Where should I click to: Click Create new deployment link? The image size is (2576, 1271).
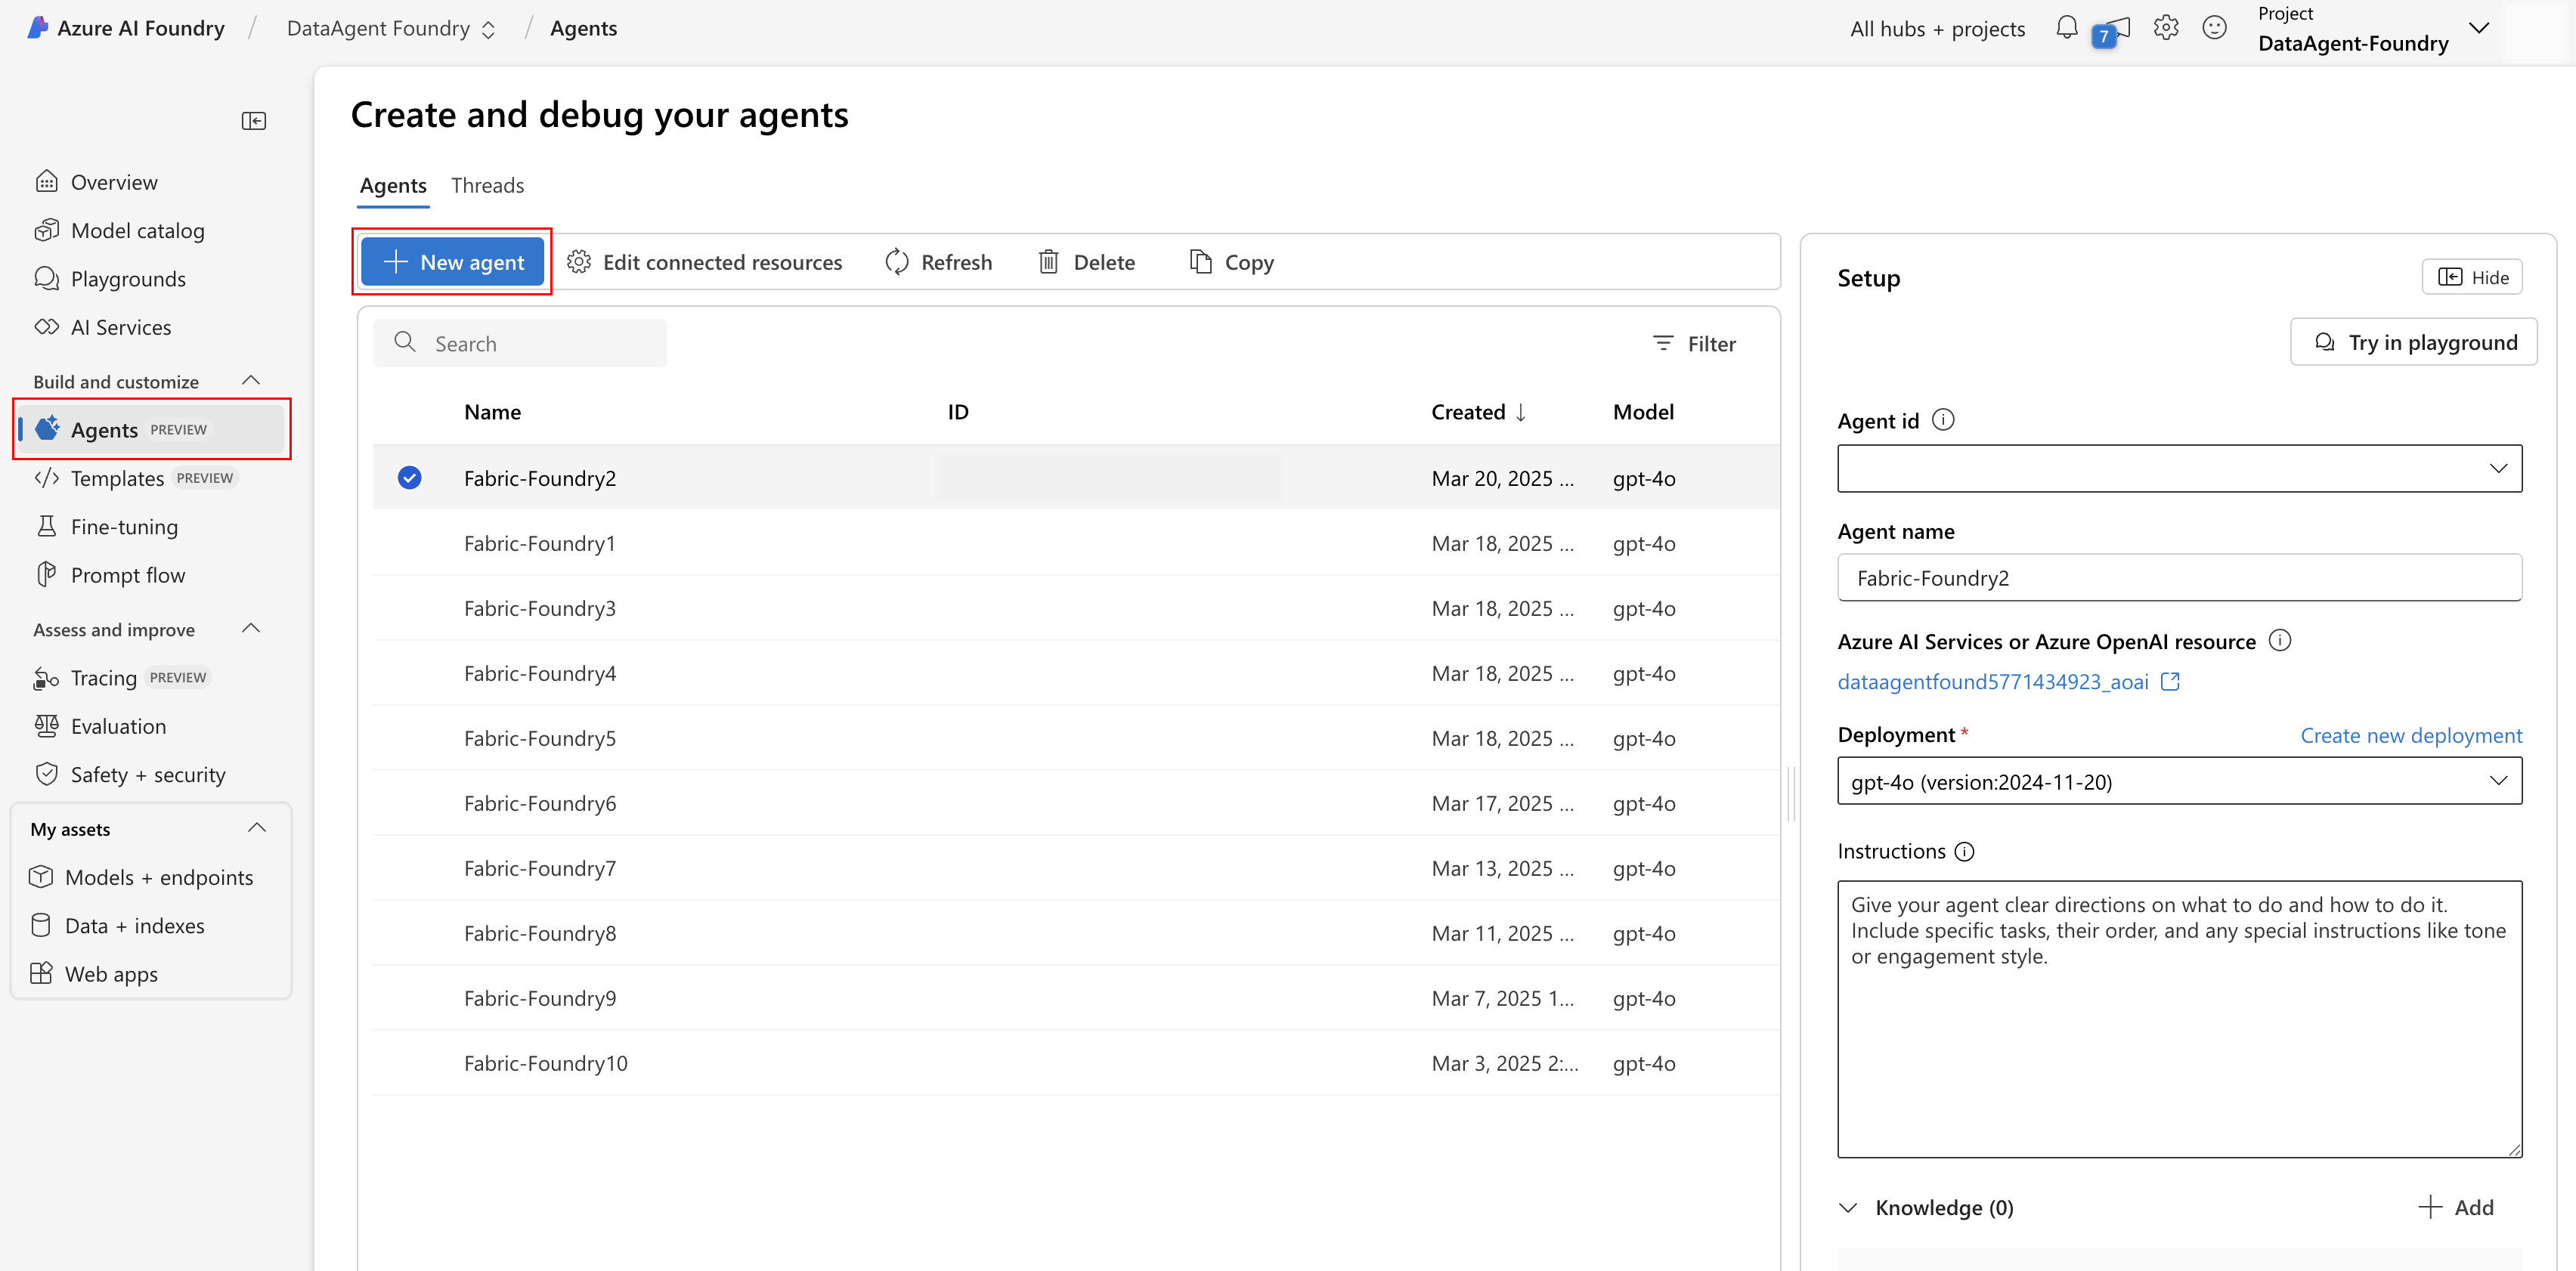tap(2410, 735)
